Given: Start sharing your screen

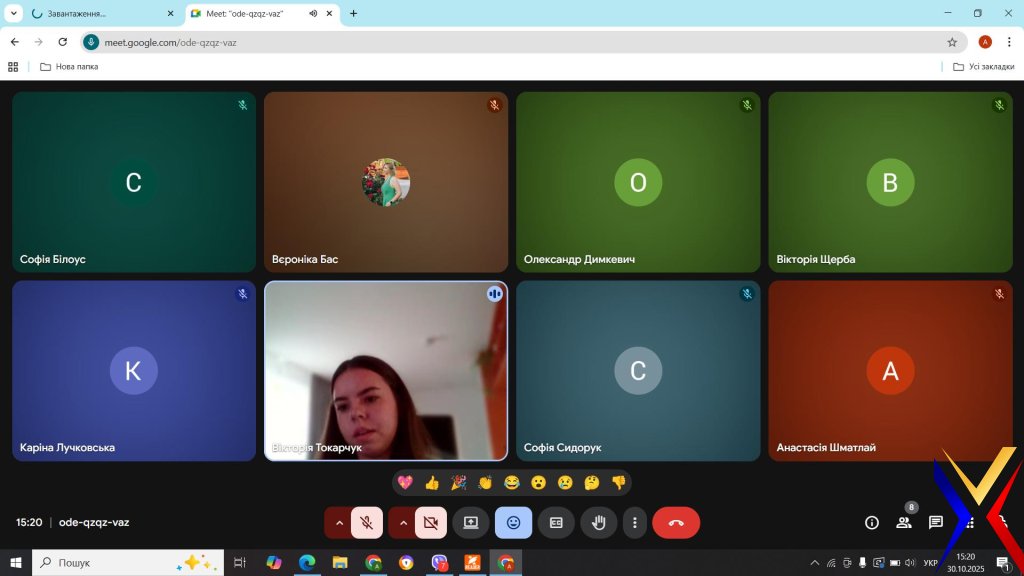Looking at the screenshot, I should coord(470,522).
